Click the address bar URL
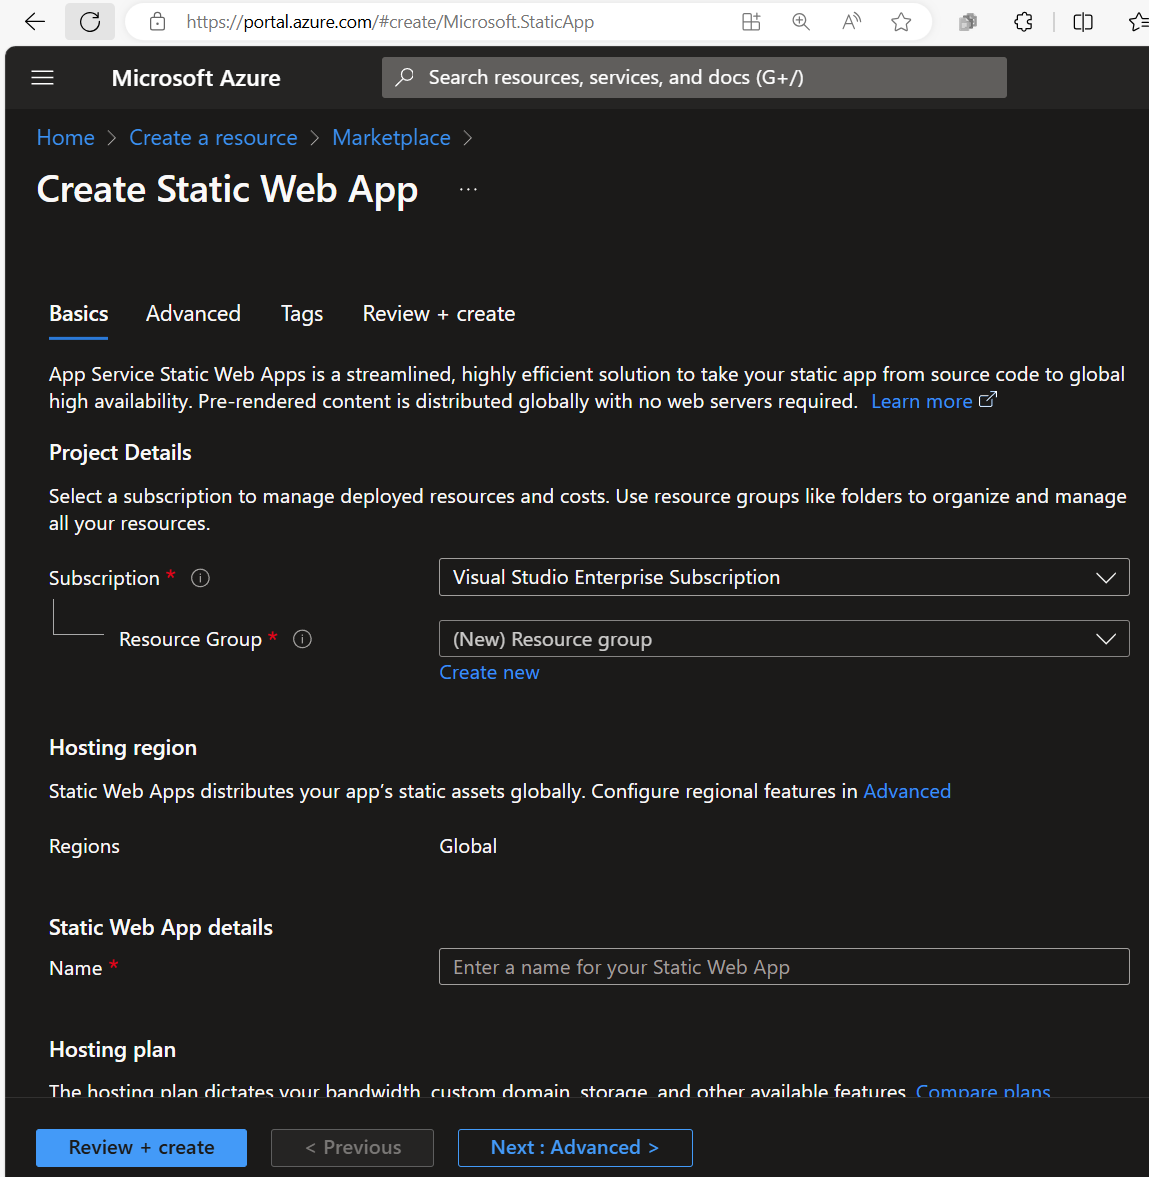 (390, 22)
